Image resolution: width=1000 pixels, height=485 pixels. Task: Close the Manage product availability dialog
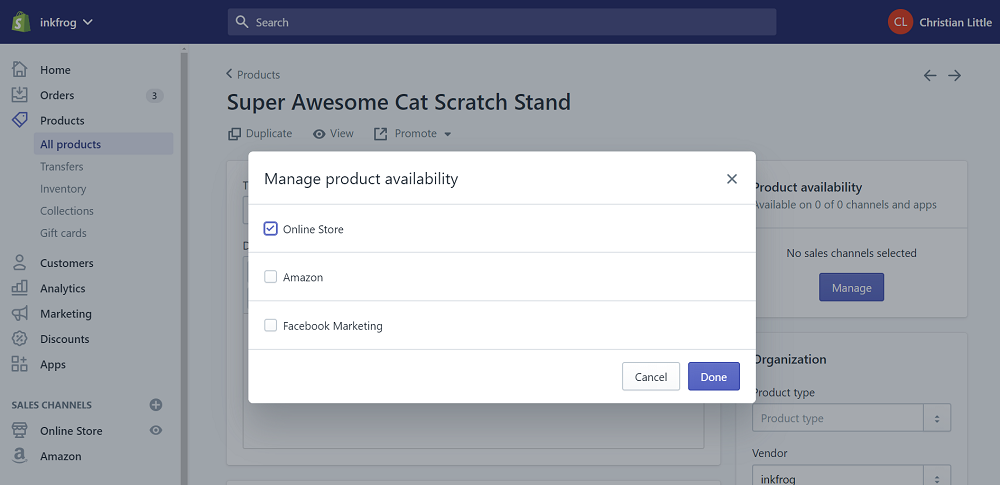coord(732,179)
